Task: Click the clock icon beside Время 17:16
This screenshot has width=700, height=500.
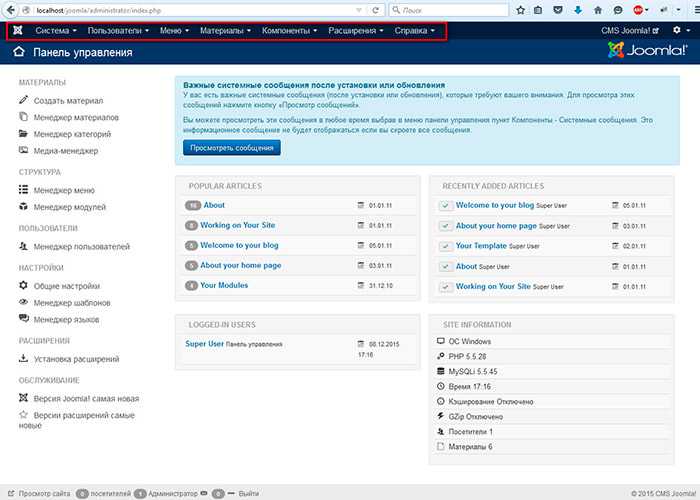Action: click(x=441, y=386)
